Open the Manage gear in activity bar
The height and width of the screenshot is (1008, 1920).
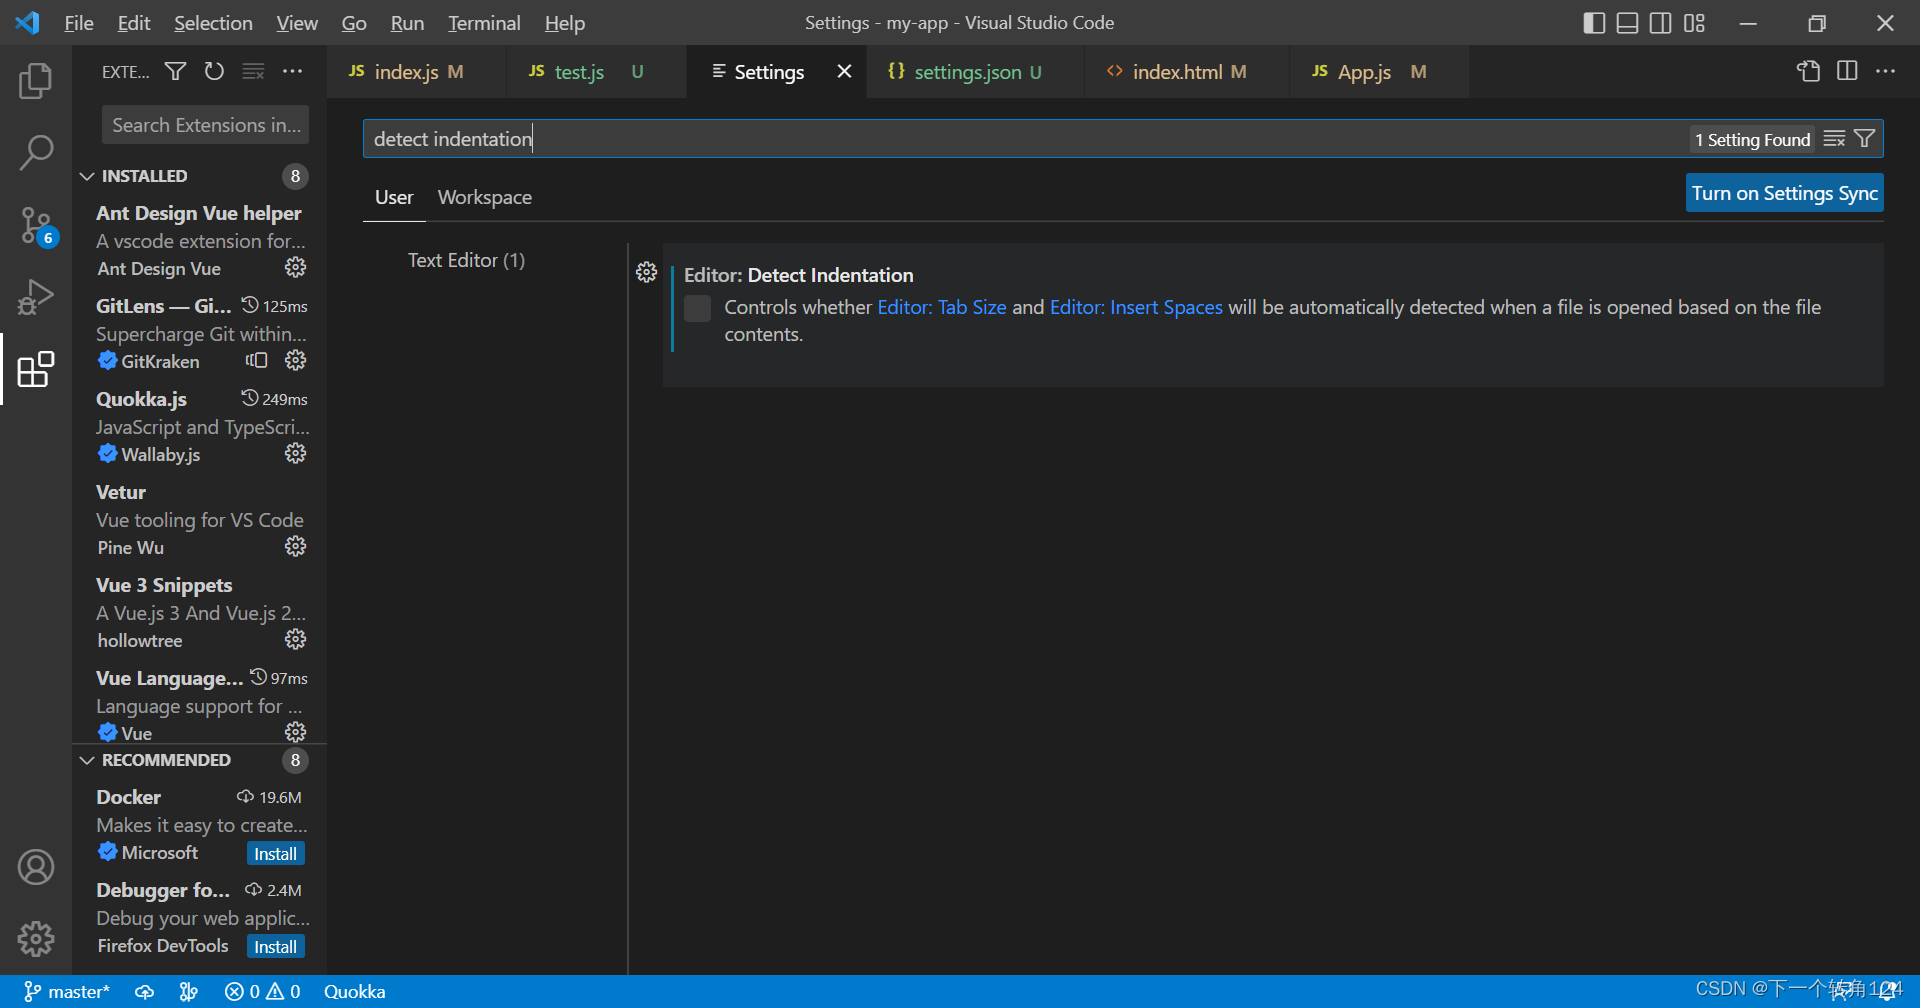[x=36, y=939]
